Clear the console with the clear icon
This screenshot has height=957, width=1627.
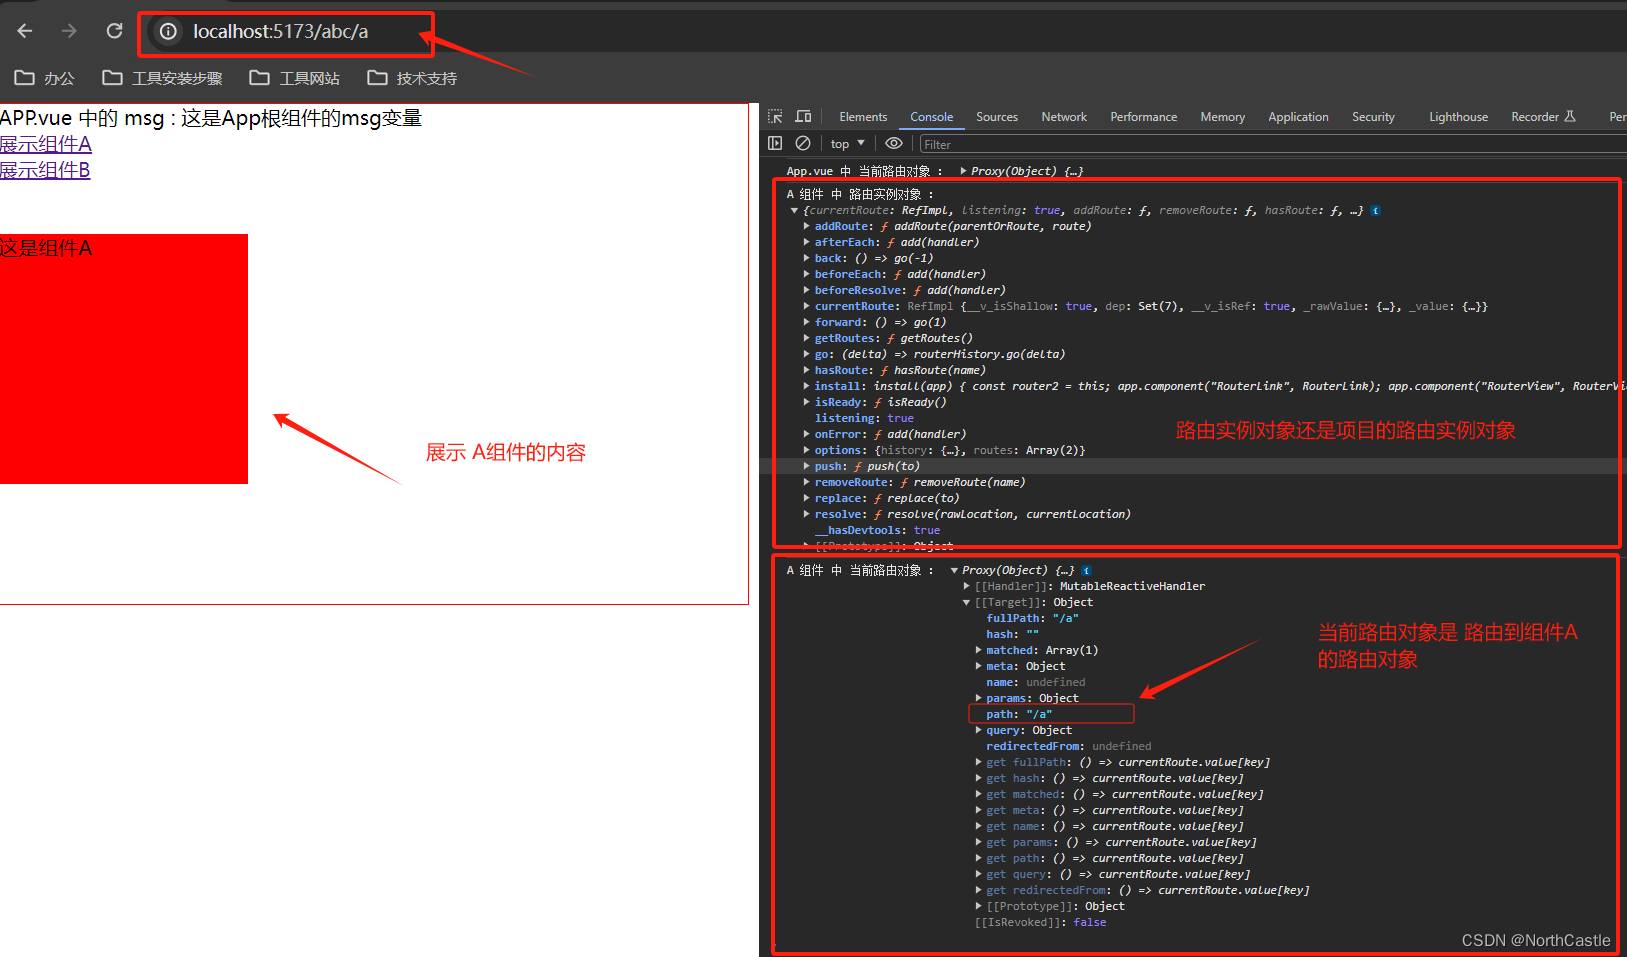pos(802,144)
